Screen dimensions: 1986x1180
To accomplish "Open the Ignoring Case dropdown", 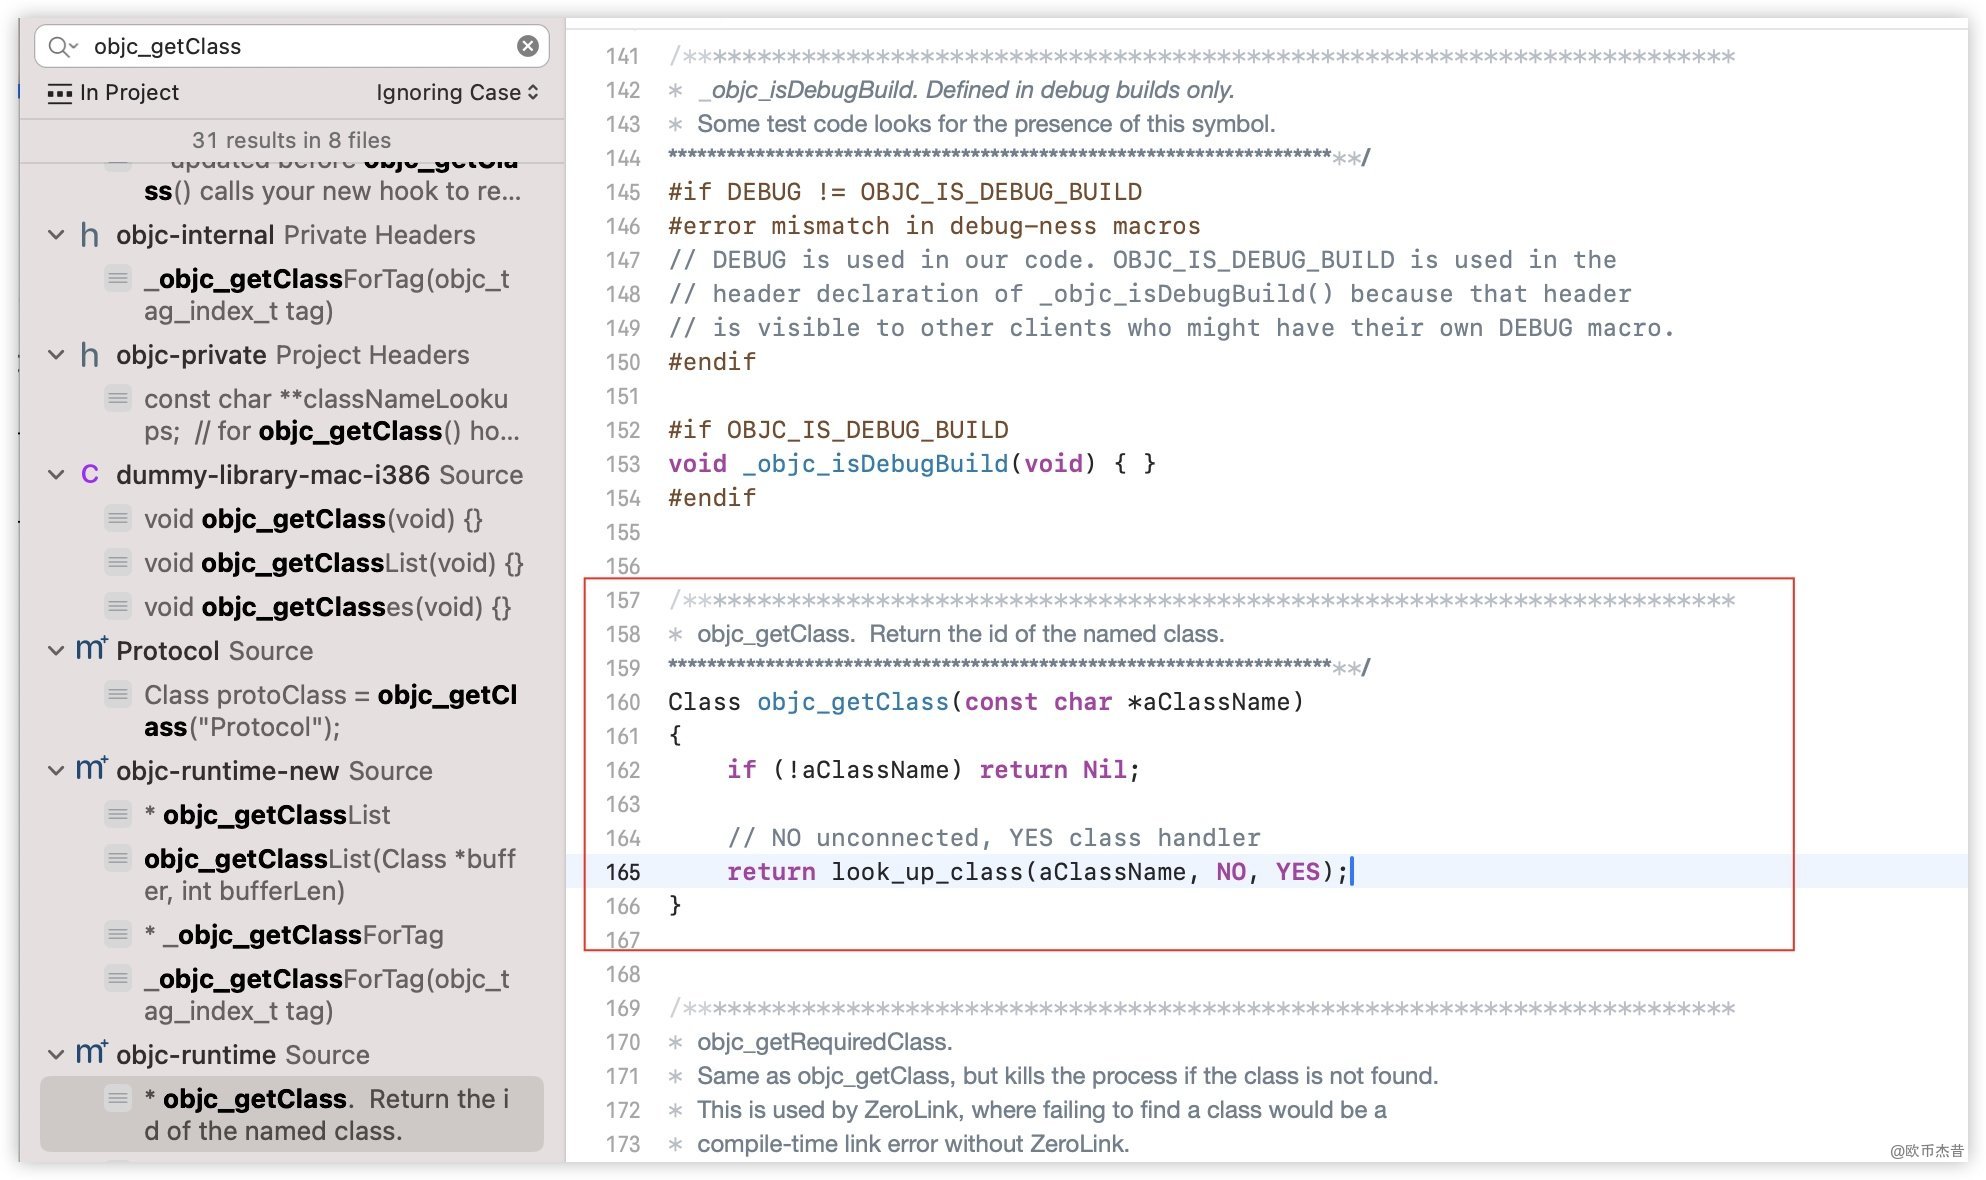I will click(457, 93).
